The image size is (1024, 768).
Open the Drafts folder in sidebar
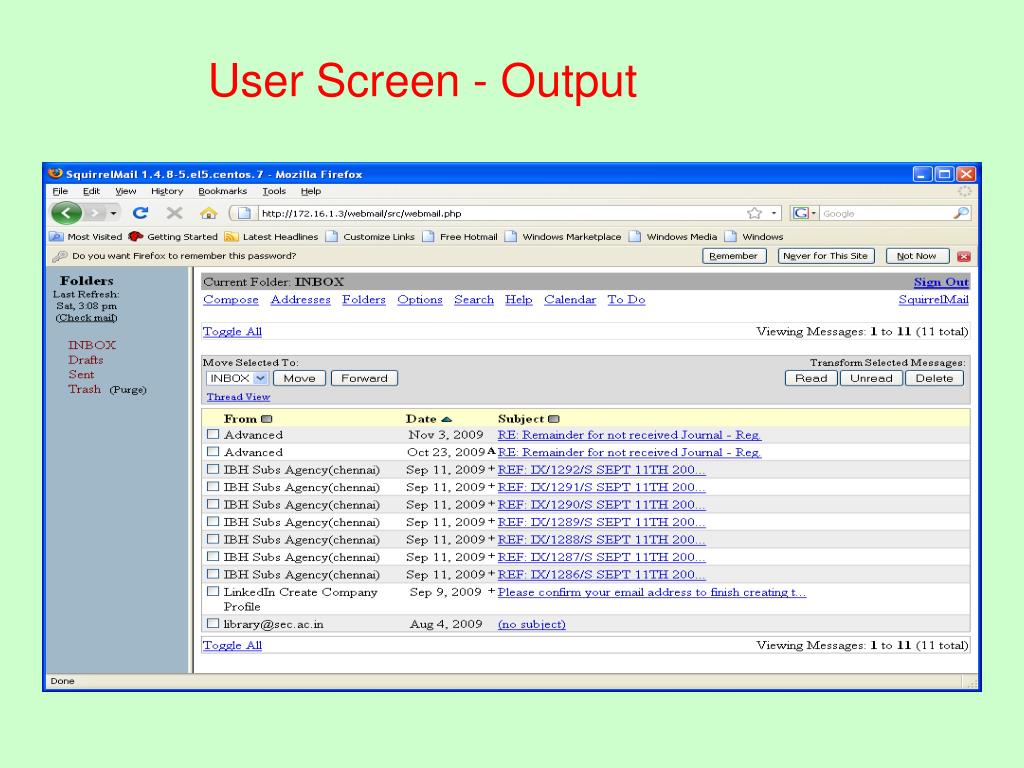pos(86,360)
